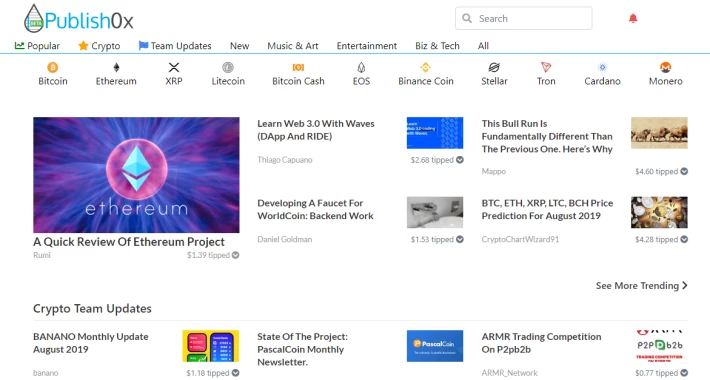
Task: Expand tip details for $1.53 tipped
Action: 460,239
